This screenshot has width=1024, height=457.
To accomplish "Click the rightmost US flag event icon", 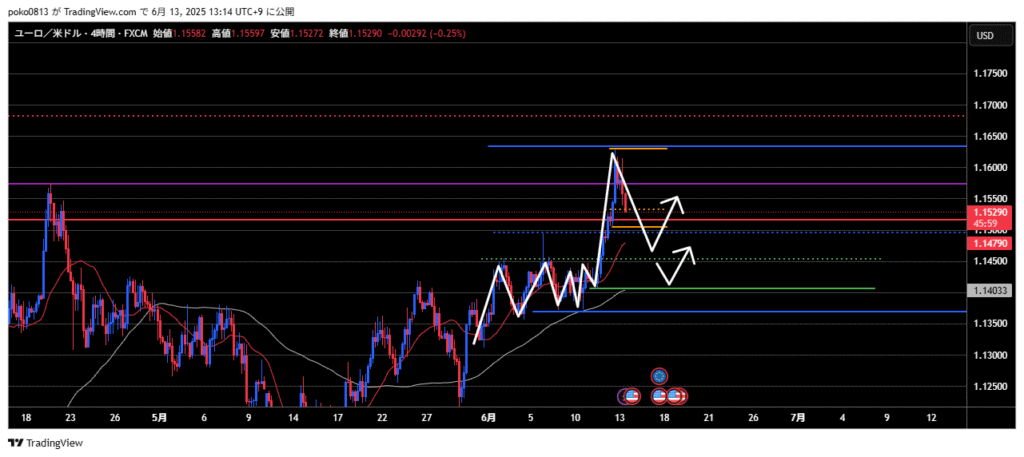I will [677, 396].
